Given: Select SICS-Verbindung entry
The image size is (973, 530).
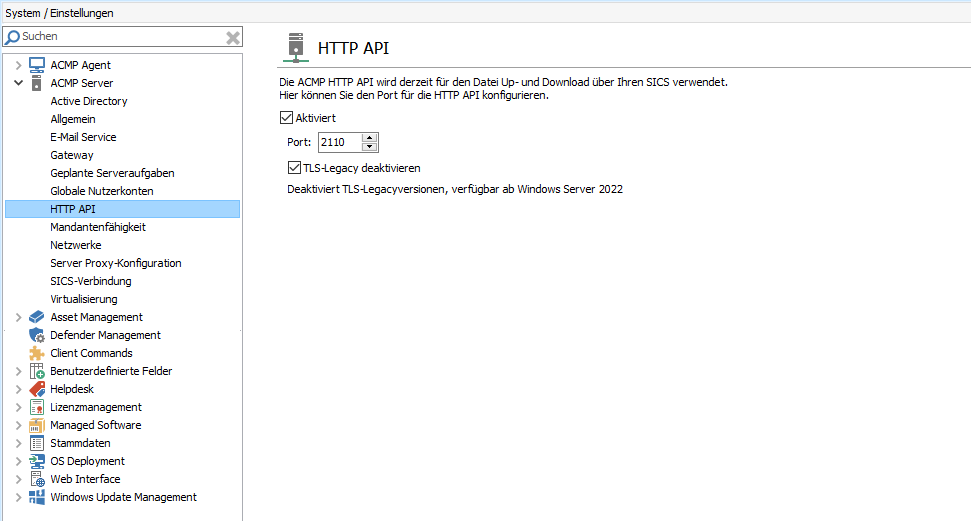Looking at the screenshot, I should tap(91, 281).
